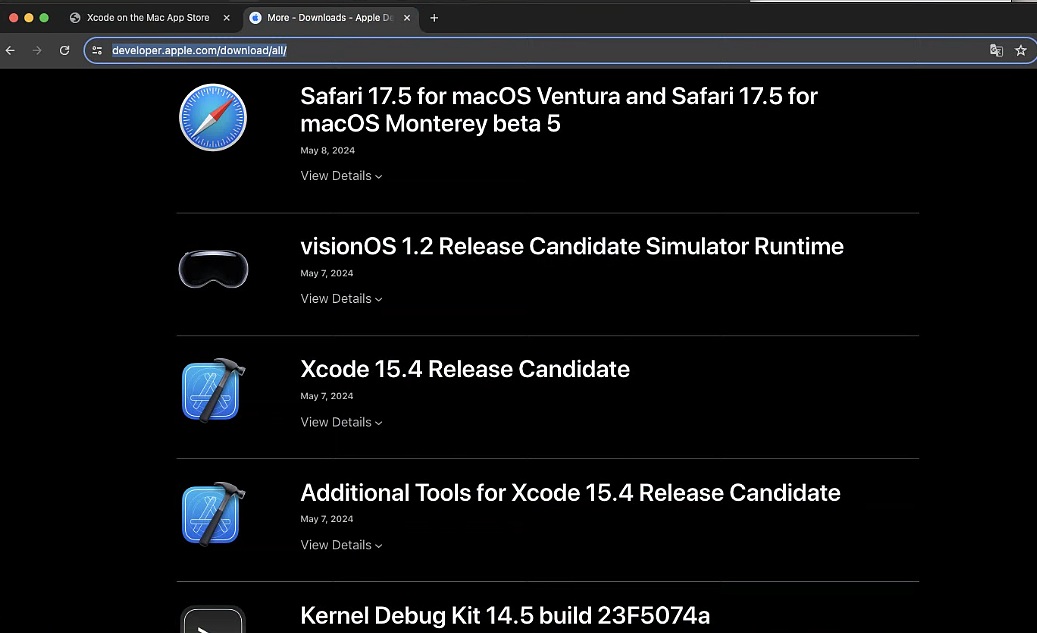This screenshot has width=1037, height=633.
Task: Click the May 7, 2024 date under Xcode 15.4 Release Candidate
Action: point(327,396)
